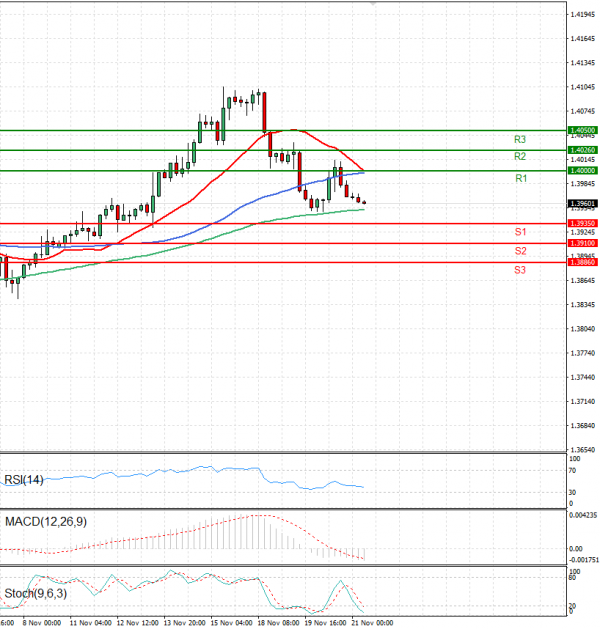The image size is (600, 629).
Task: Click the MACD scale value 0.004235
Action: pos(583,515)
